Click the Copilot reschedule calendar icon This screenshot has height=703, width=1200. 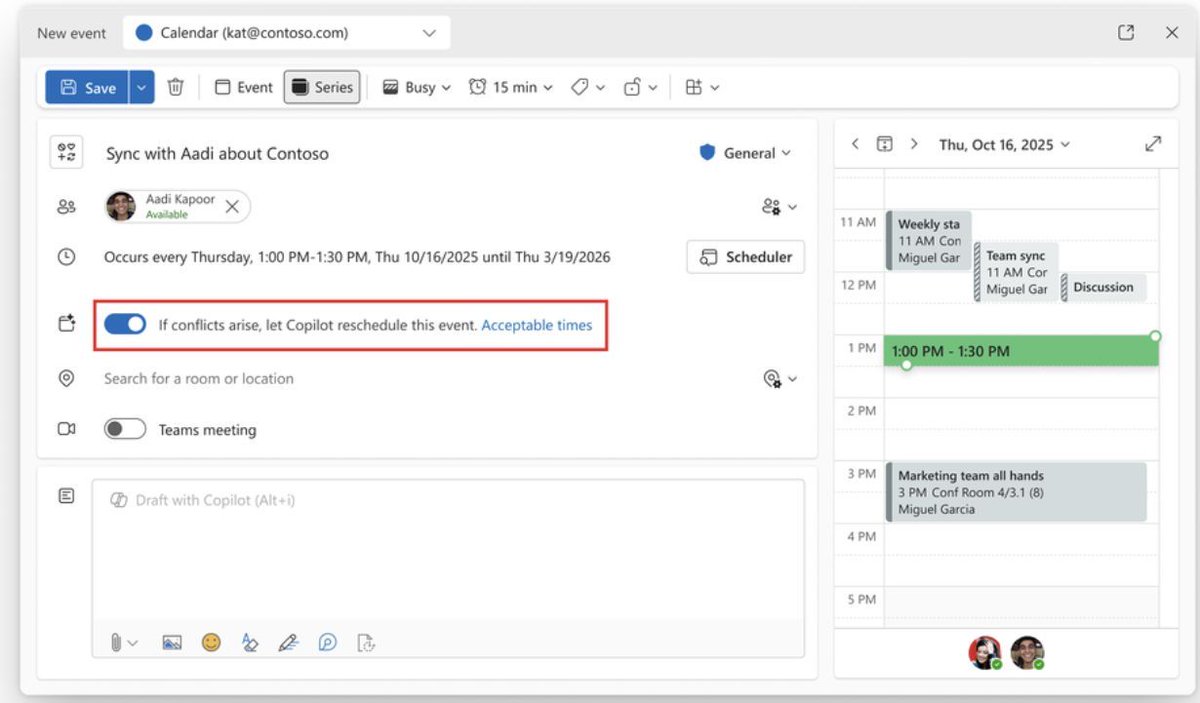[67, 324]
